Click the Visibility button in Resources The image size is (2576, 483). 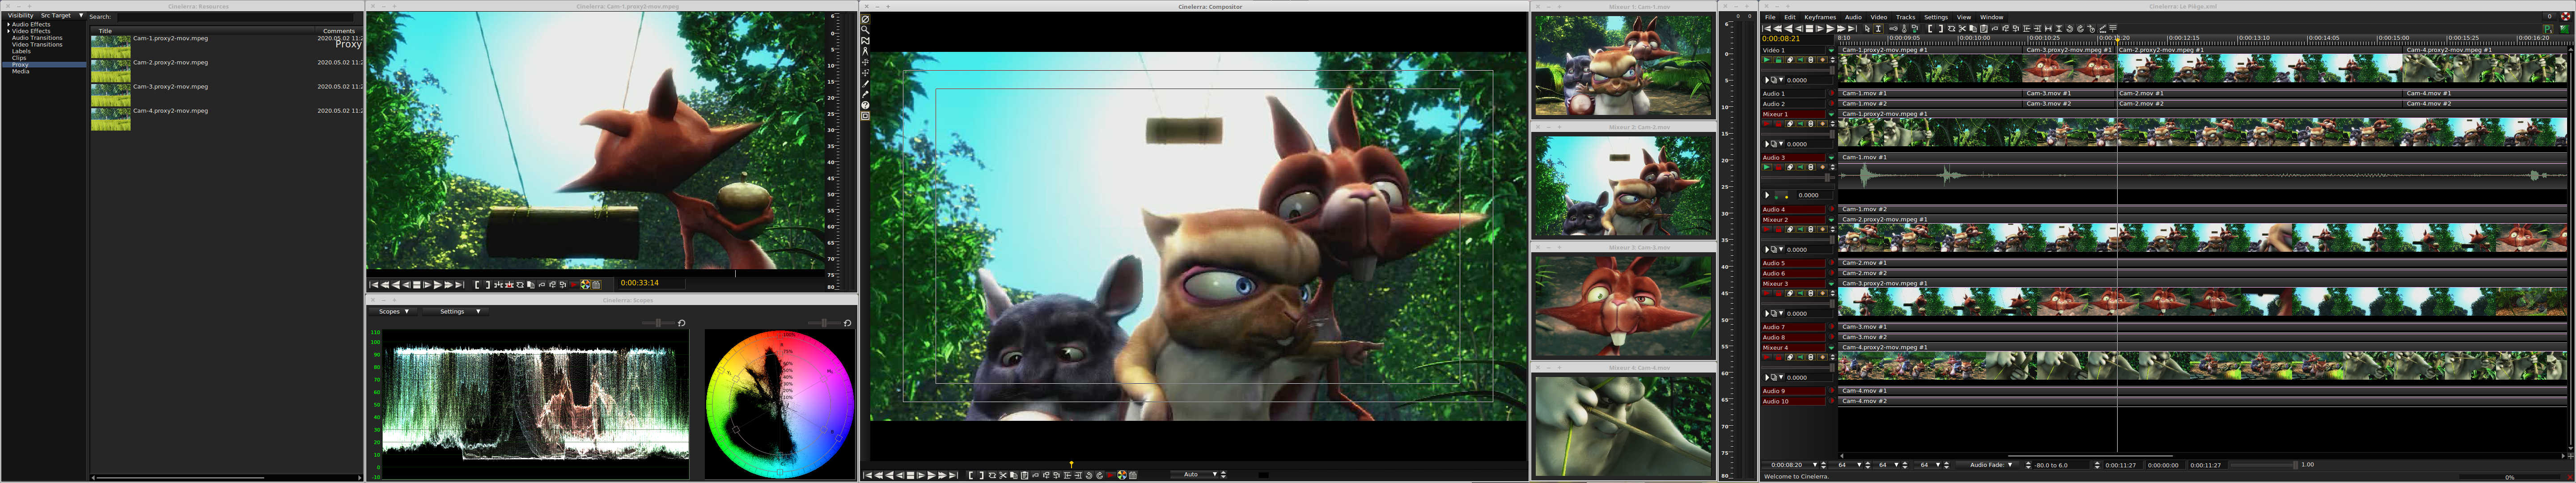(x=20, y=16)
